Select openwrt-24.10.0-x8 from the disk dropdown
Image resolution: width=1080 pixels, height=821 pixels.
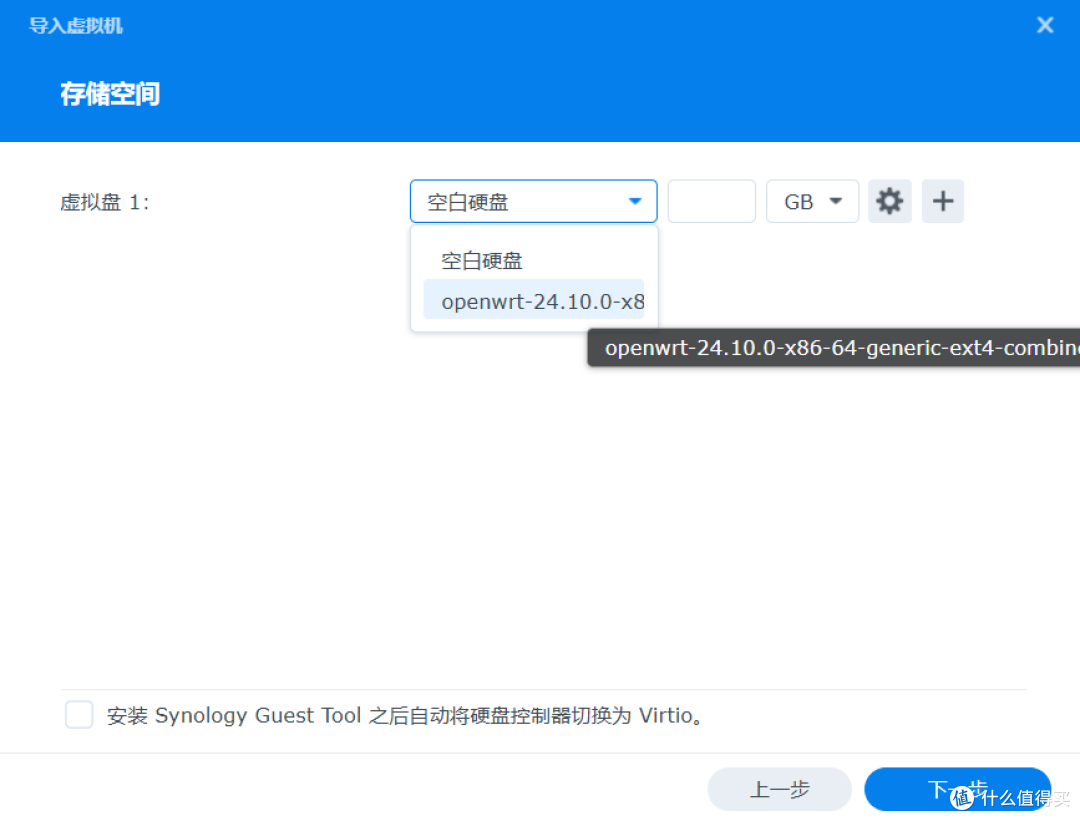point(541,300)
